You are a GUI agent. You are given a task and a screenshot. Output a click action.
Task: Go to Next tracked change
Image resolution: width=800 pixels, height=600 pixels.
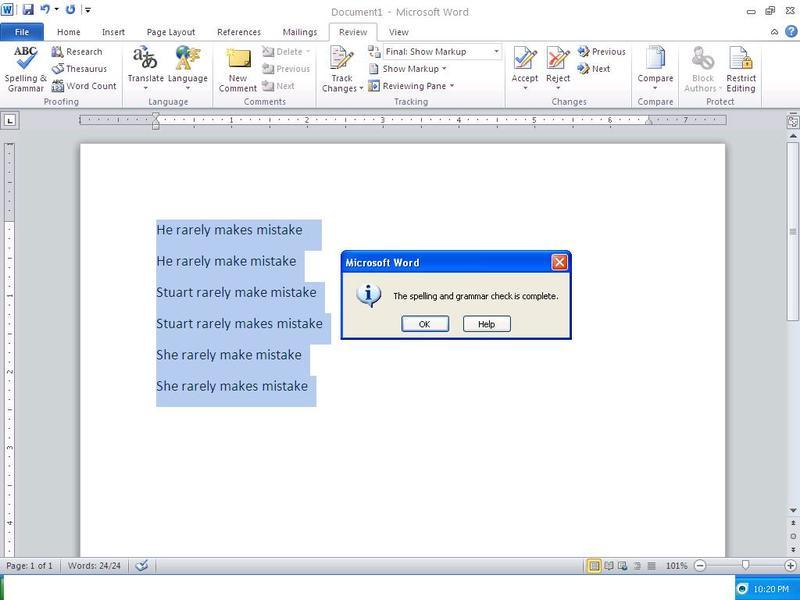pyautogui.click(x=594, y=69)
